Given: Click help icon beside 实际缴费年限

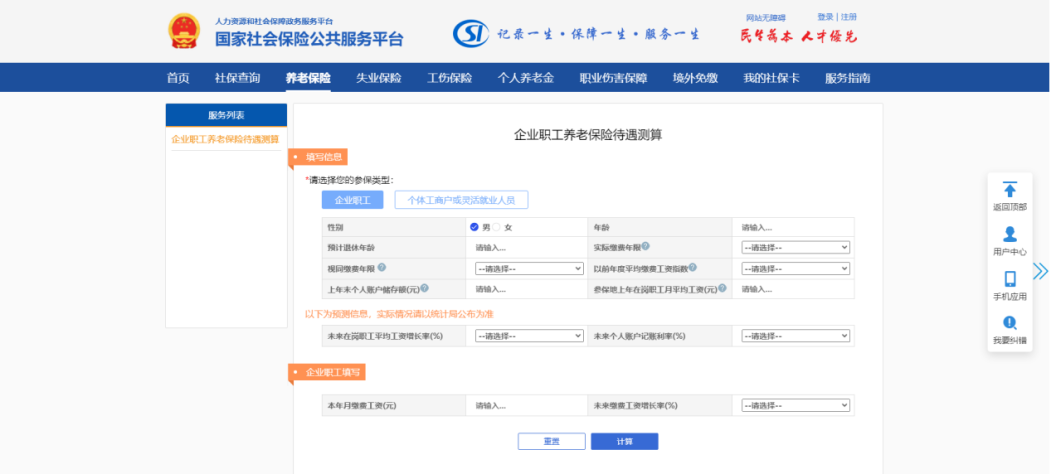Looking at the screenshot, I should pyautogui.click(x=646, y=246).
